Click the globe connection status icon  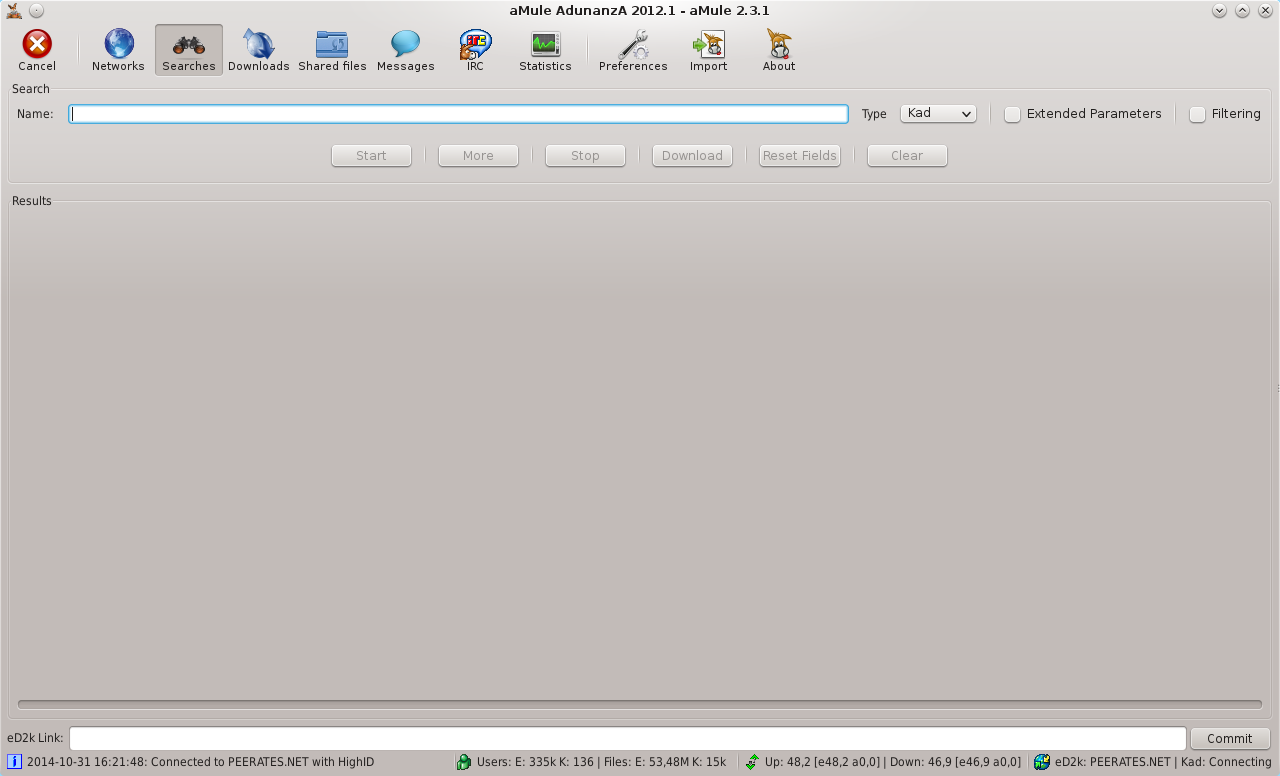coord(1042,762)
